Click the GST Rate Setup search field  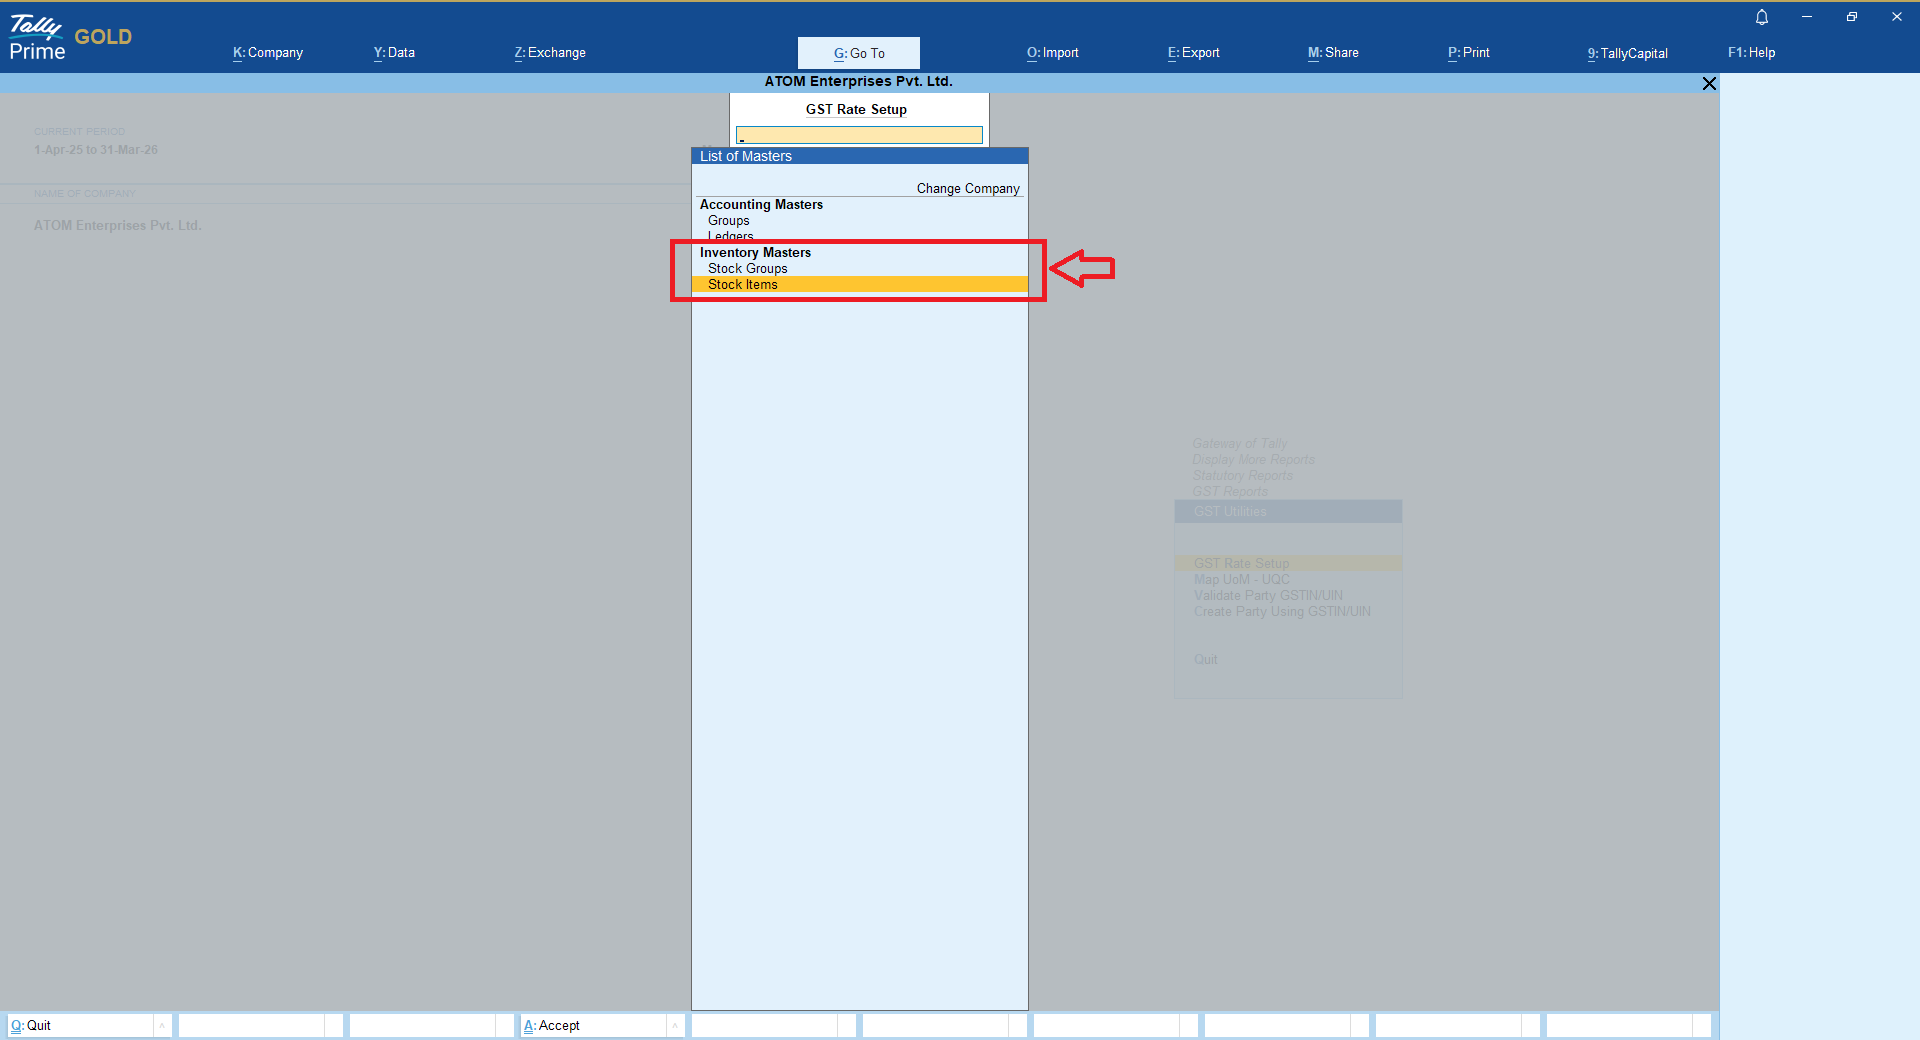tap(859, 135)
